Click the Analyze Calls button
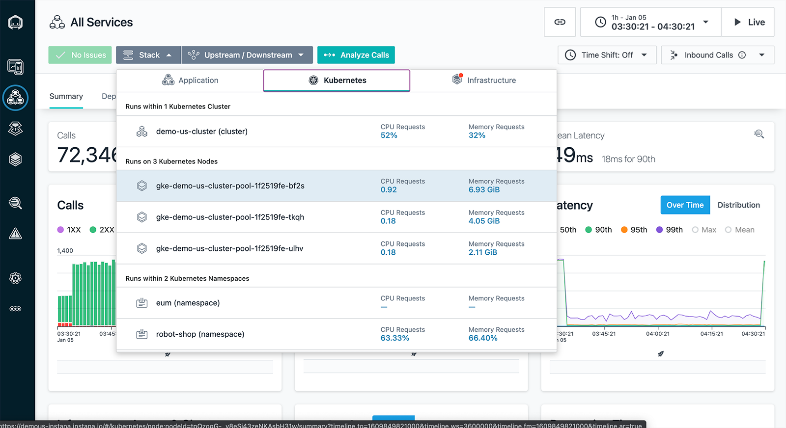This screenshot has height=428, width=786. [x=356, y=55]
